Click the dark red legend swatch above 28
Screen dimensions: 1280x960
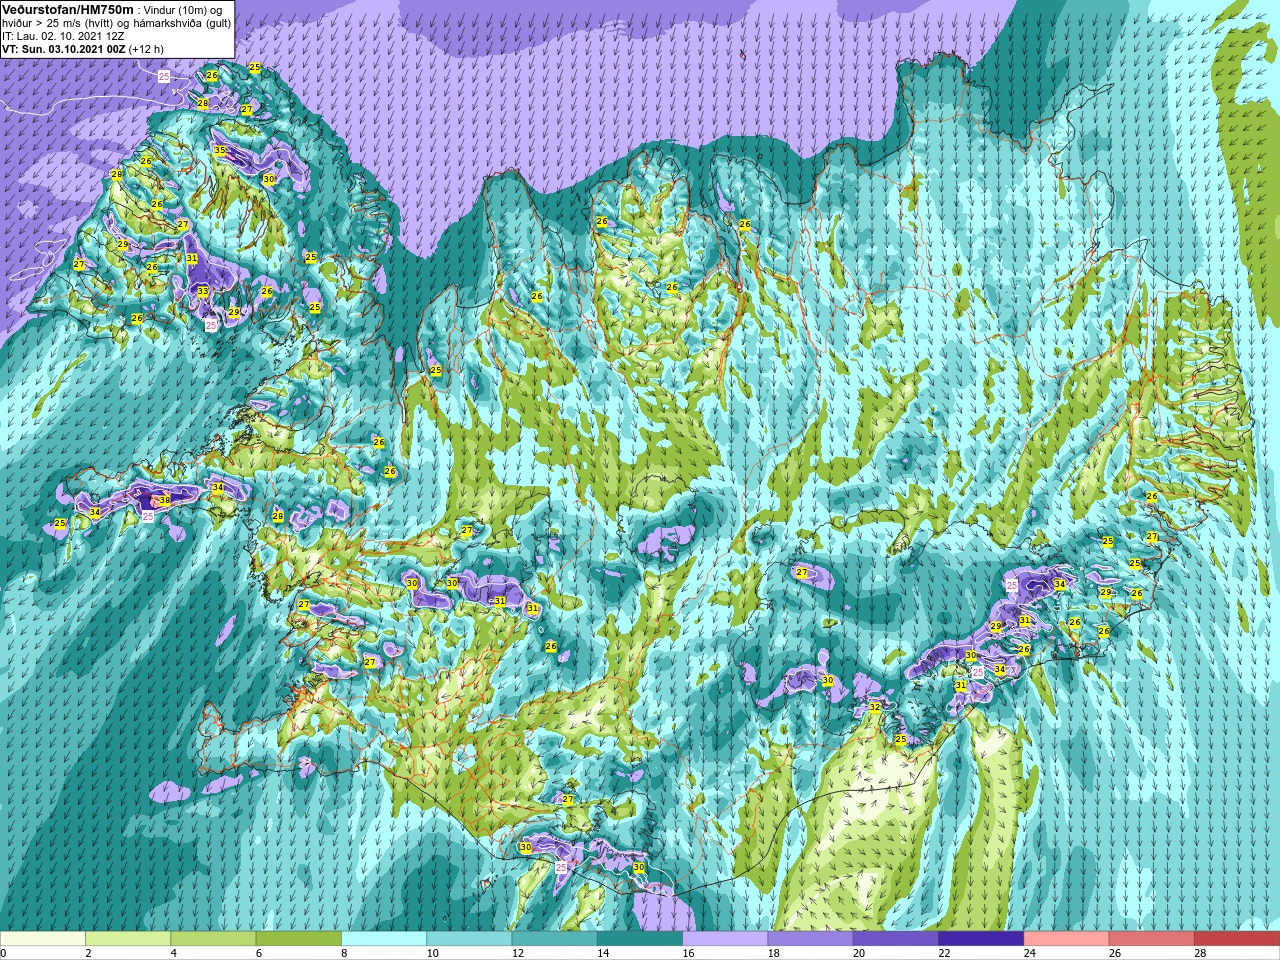click(x=1237, y=938)
